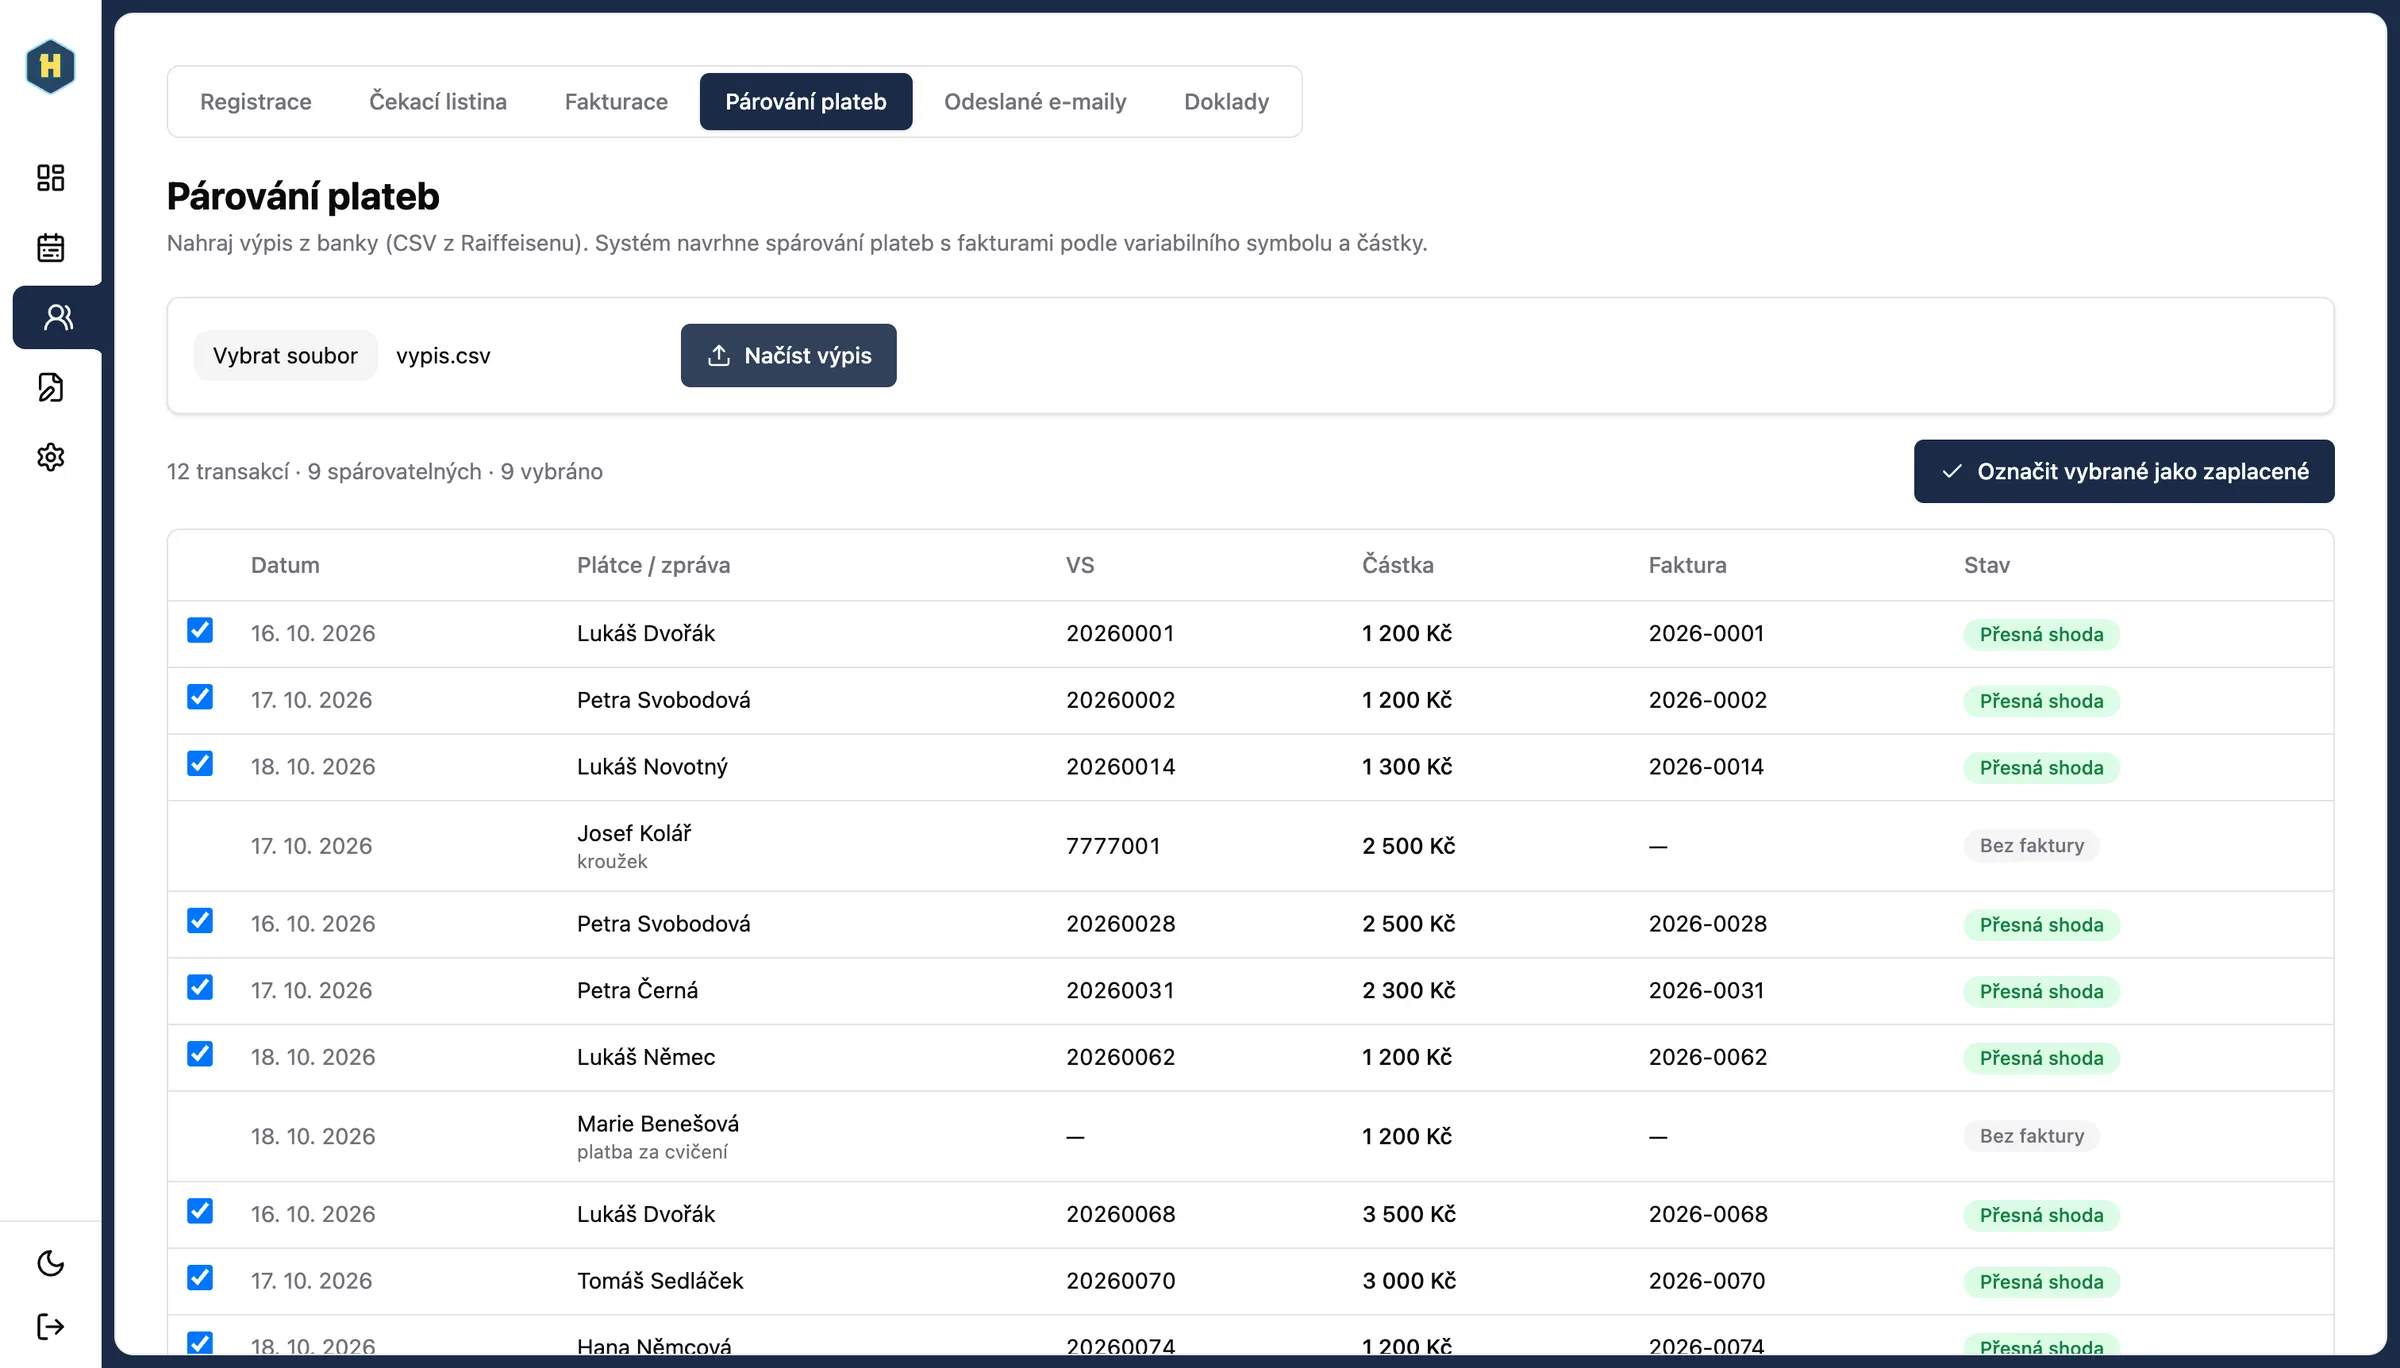2400x1368 pixels.
Task: Click Přesná shoda badge for Petra Černá
Action: click(2041, 991)
